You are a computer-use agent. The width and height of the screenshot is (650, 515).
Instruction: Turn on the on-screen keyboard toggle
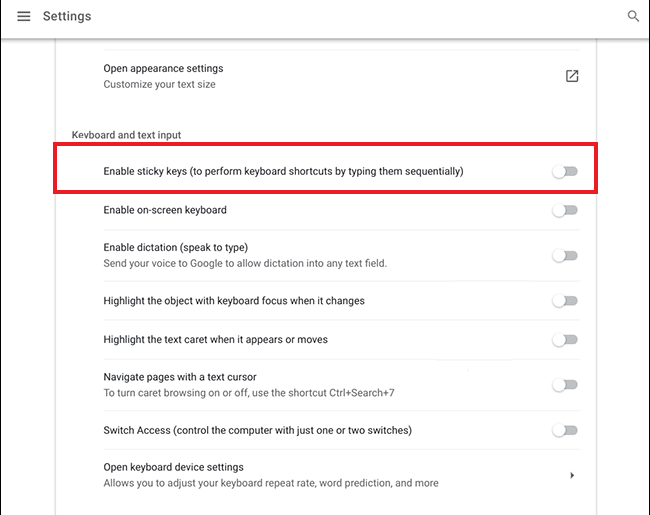(x=565, y=210)
